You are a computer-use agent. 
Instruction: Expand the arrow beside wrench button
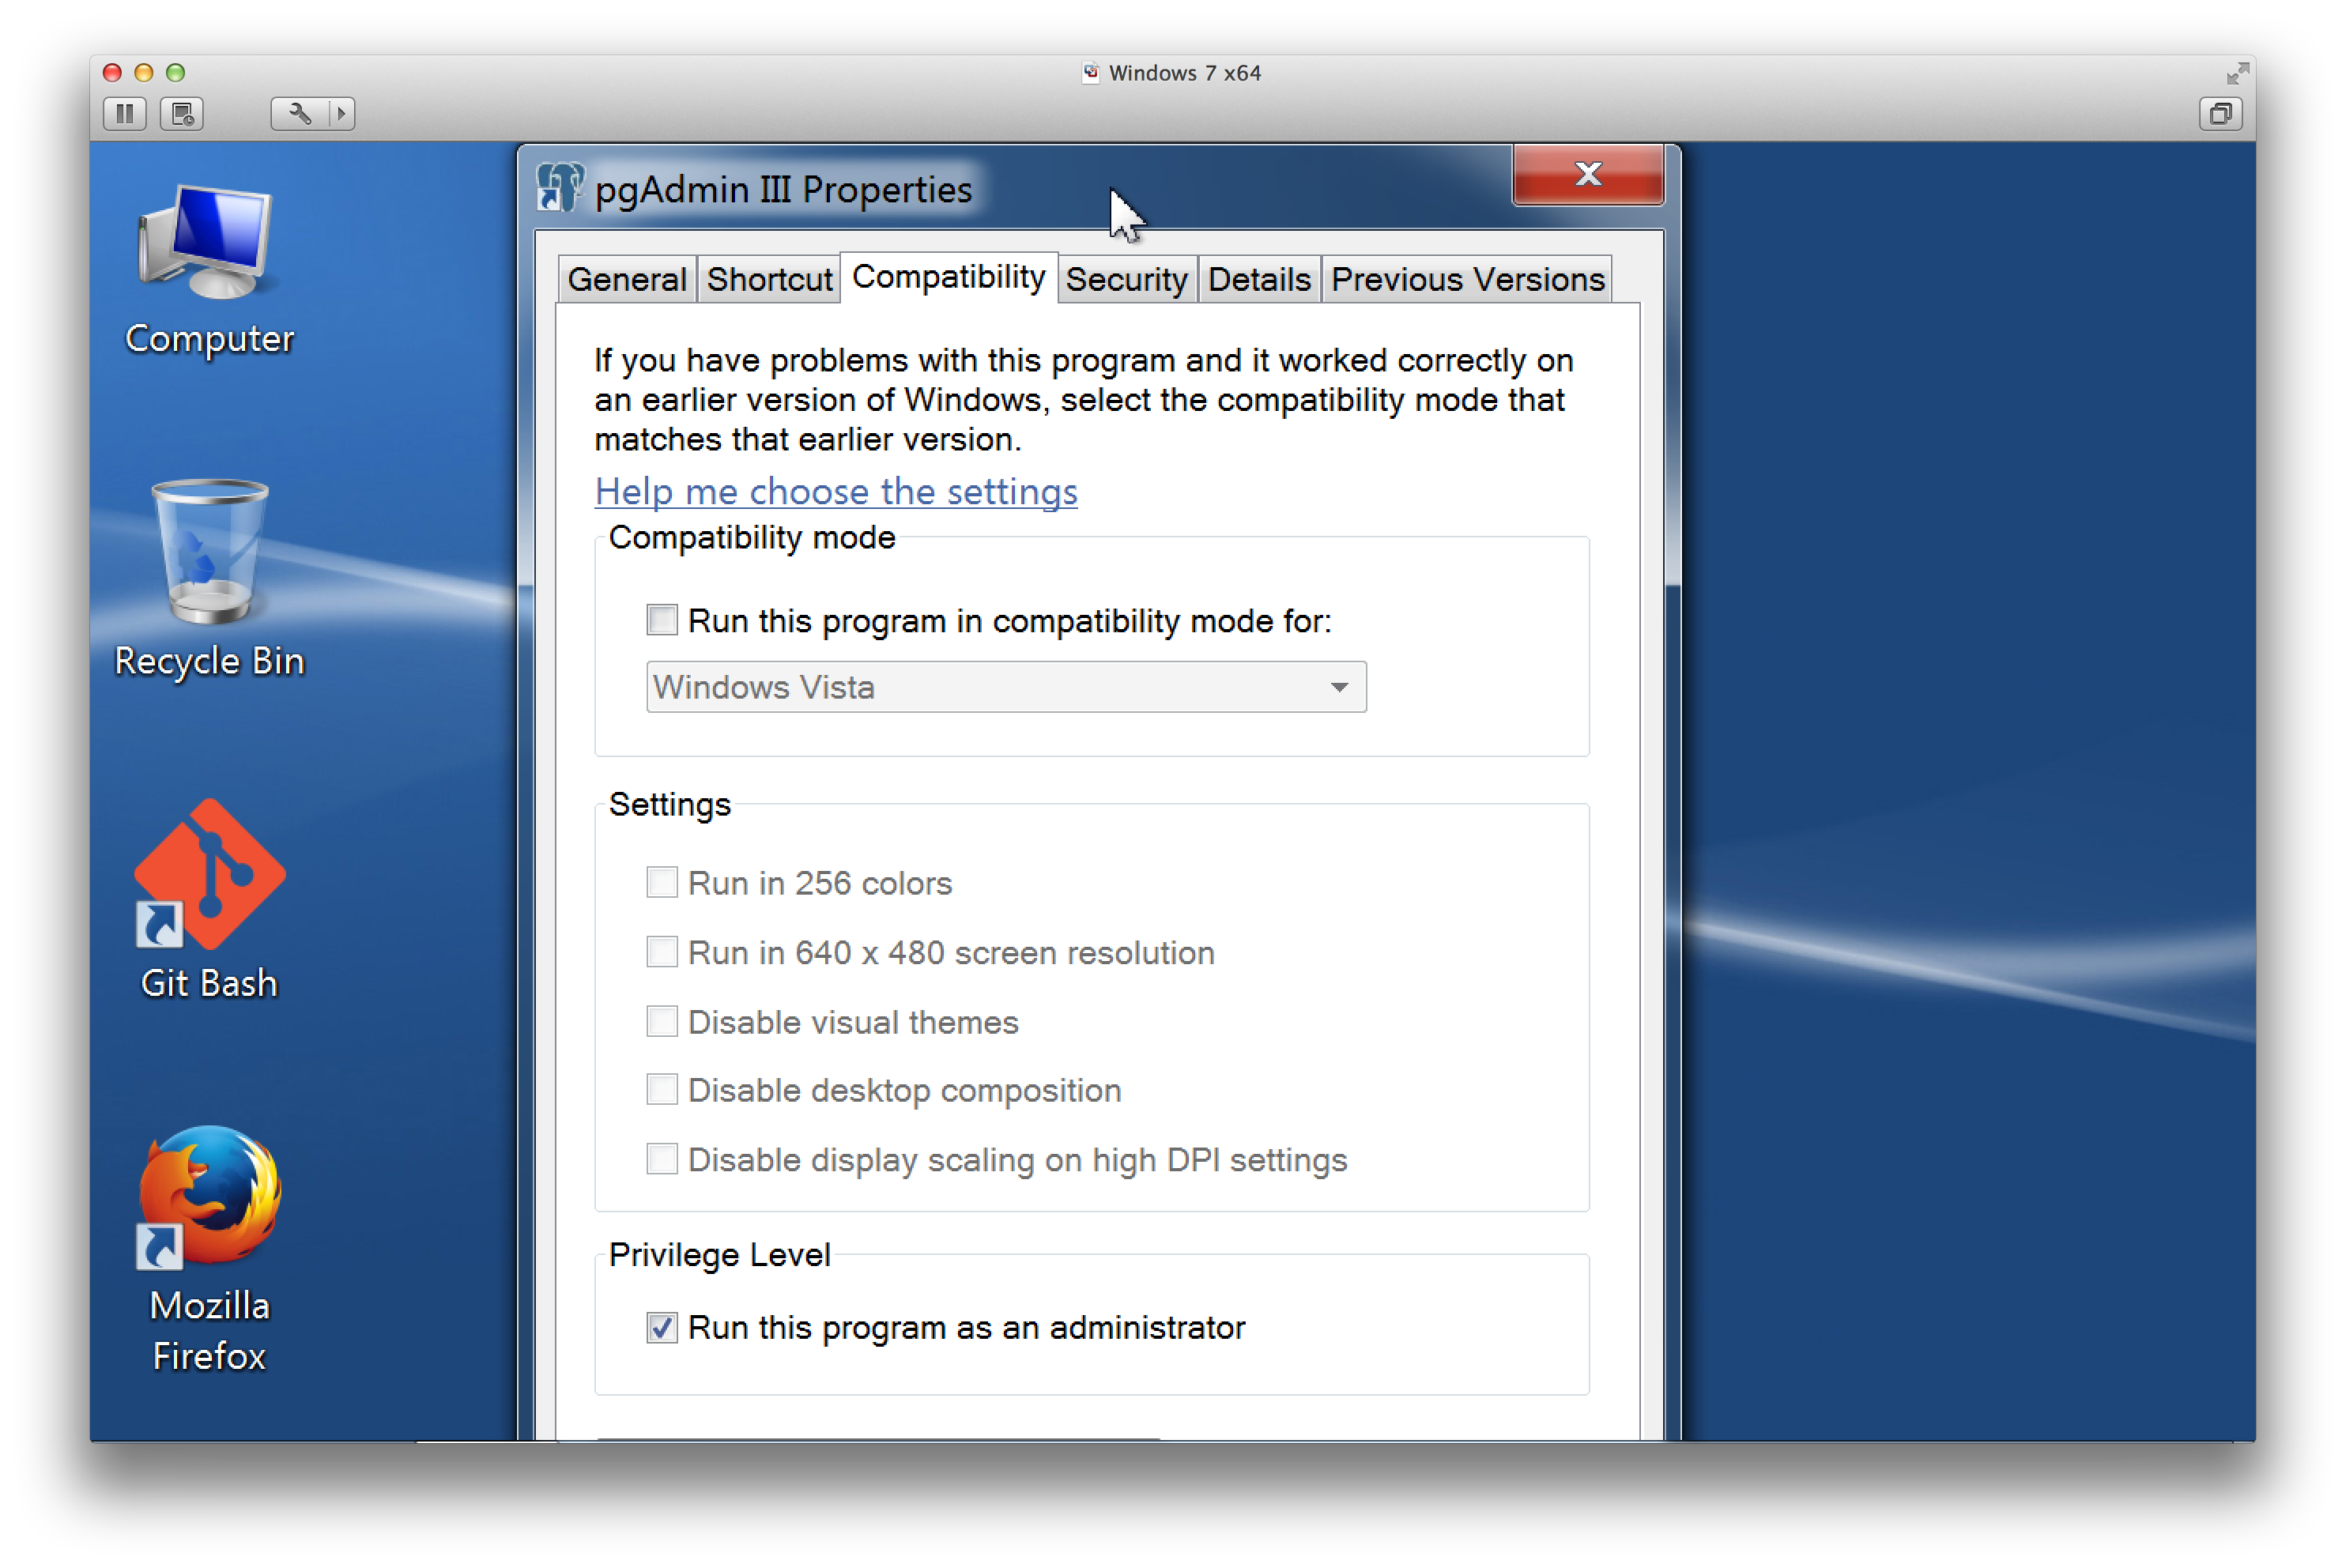(341, 113)
